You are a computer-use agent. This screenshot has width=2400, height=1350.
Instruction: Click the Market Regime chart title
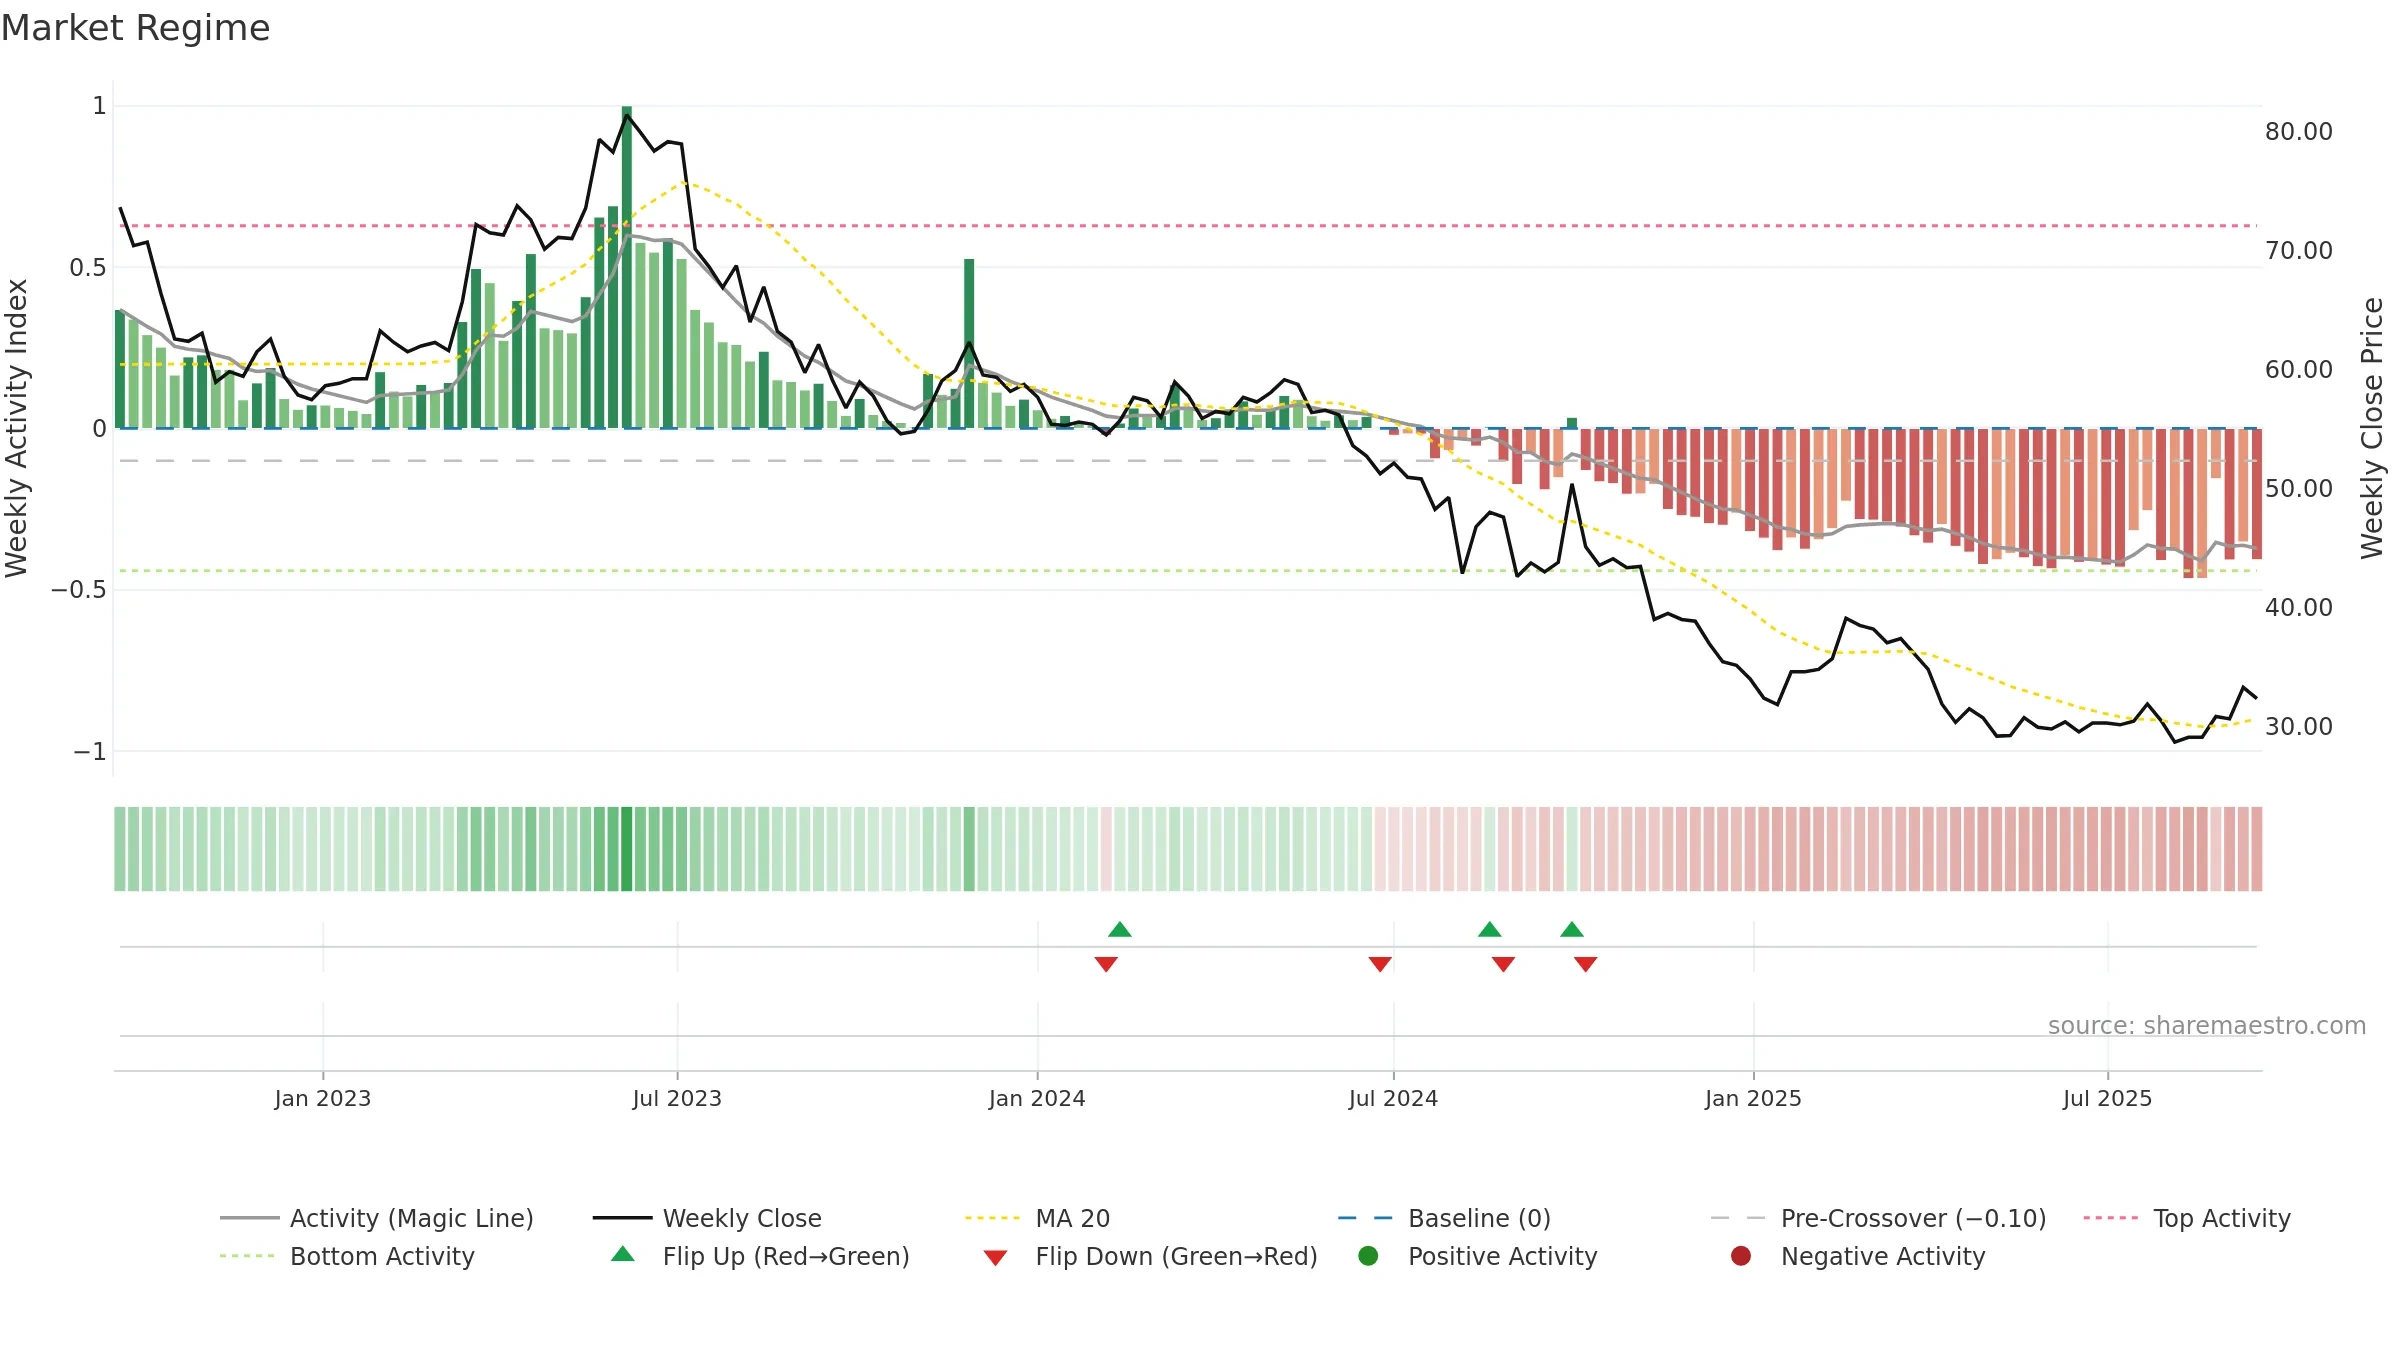135,28
